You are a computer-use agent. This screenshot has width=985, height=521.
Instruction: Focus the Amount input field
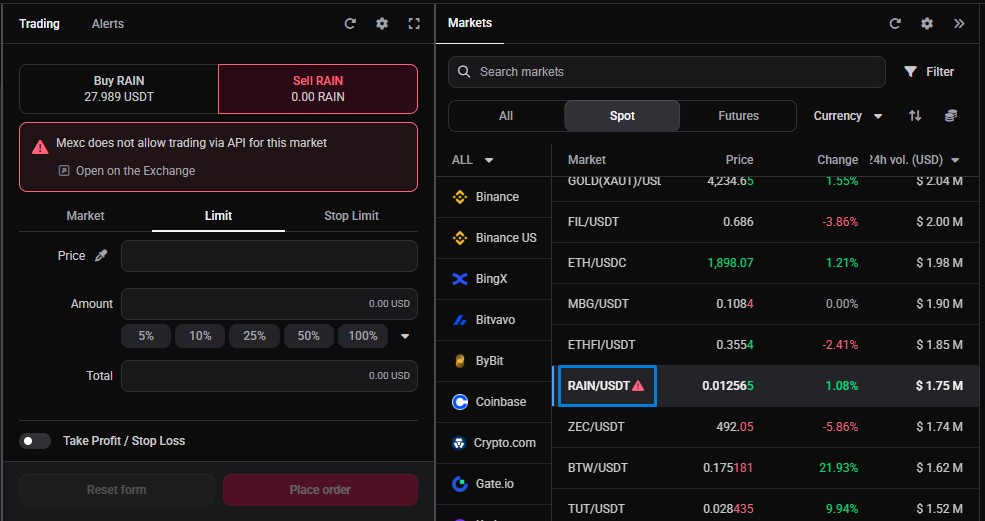pos(269,304)
